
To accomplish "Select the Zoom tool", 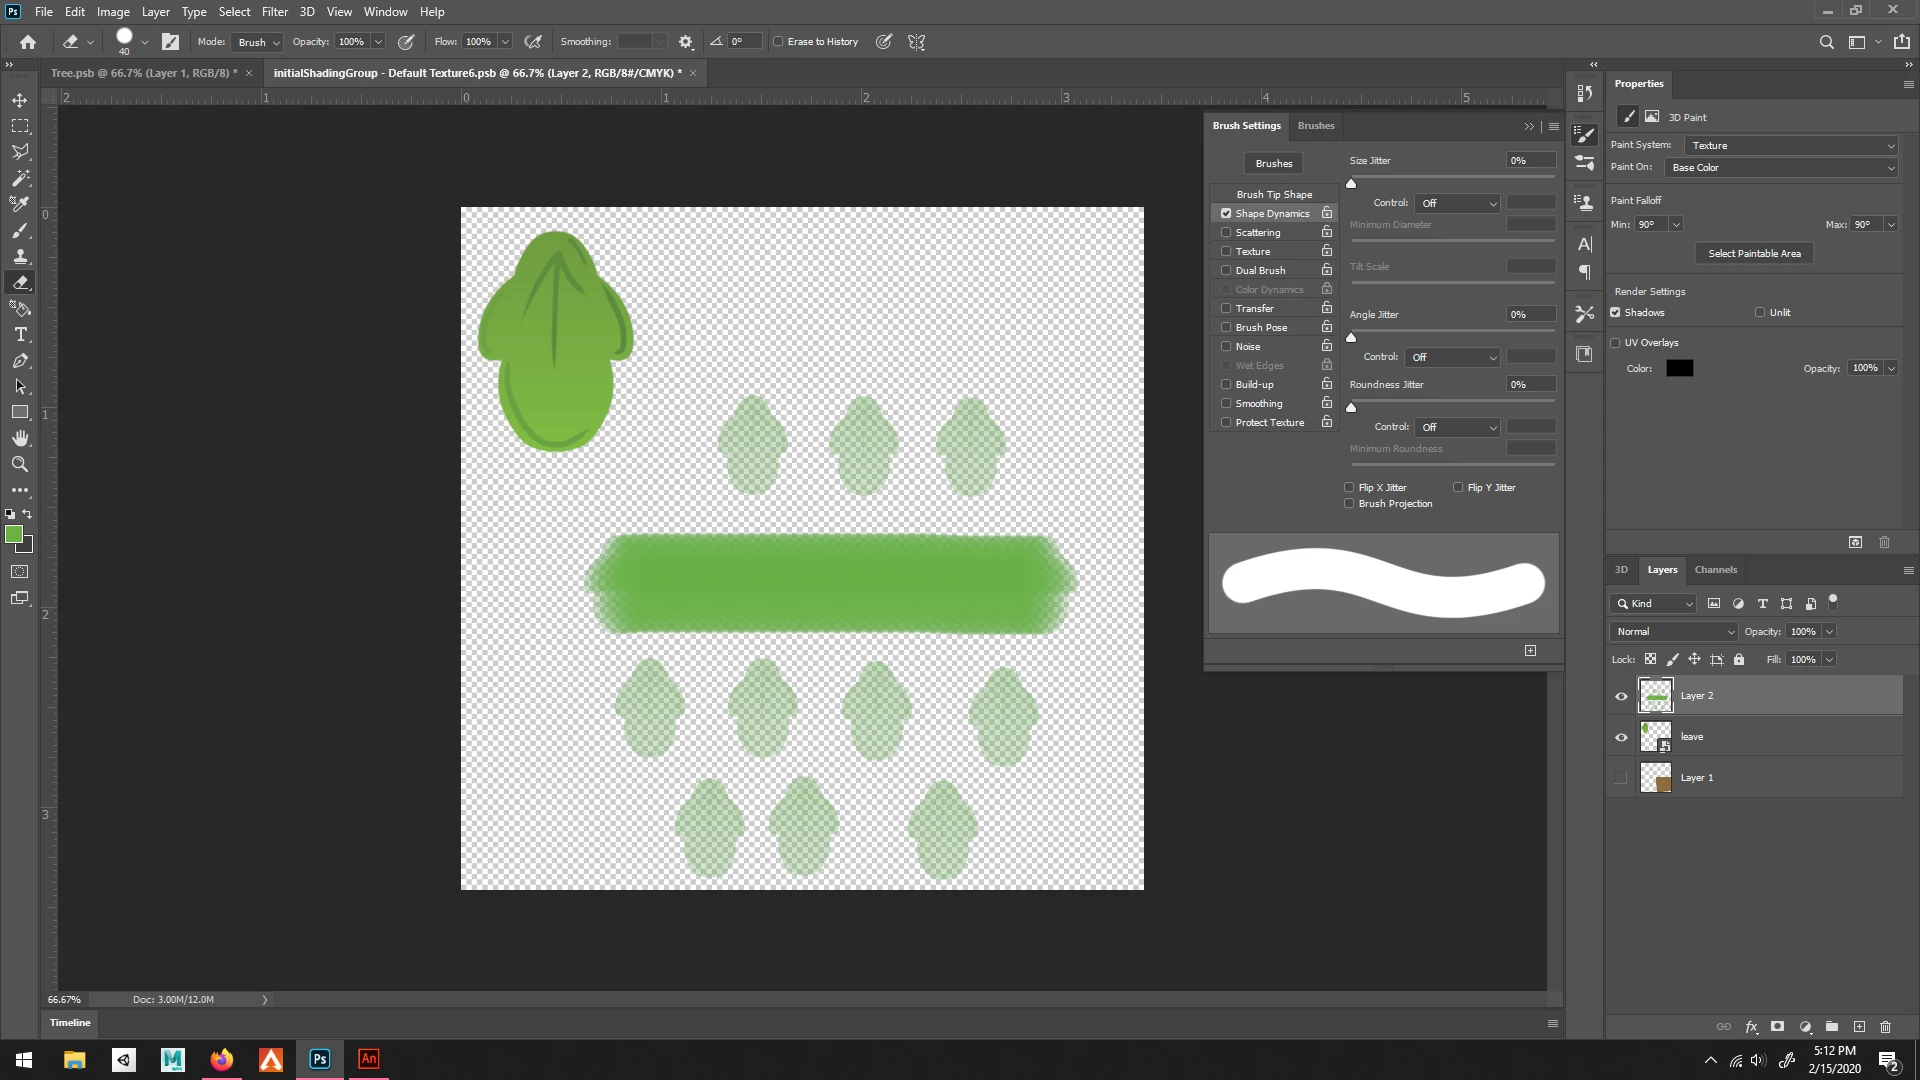I will pos(20,465).
